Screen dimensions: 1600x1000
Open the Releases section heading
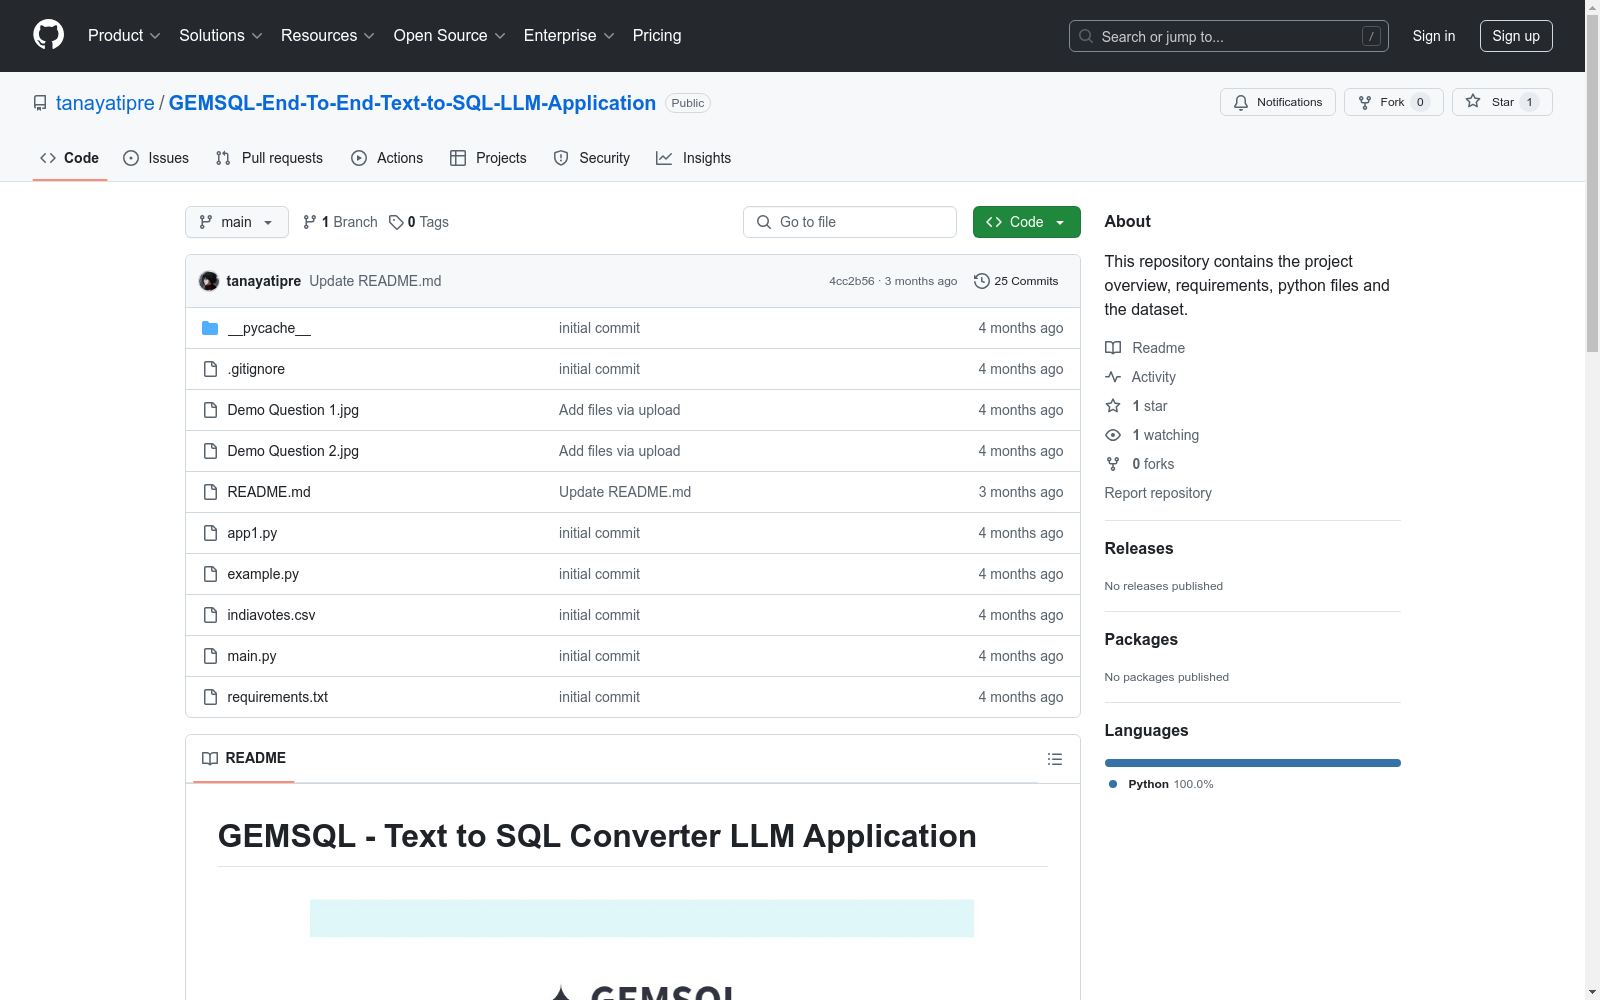pos(1139,548)
